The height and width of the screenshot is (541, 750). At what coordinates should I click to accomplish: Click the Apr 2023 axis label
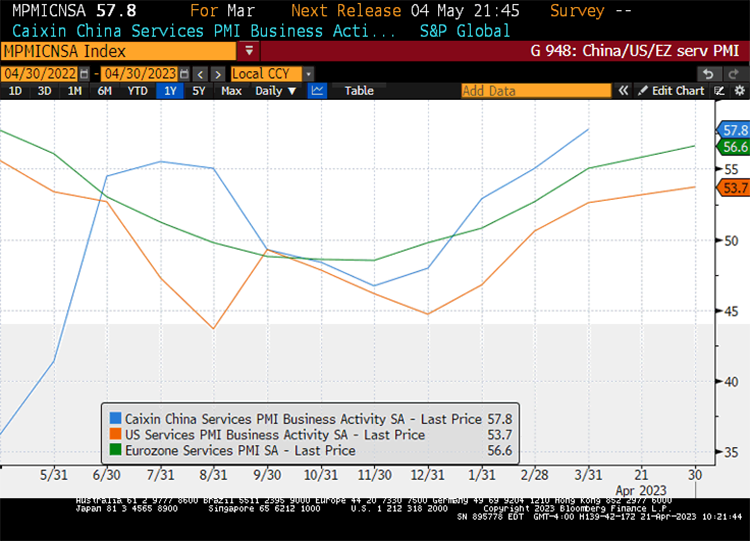640,490
